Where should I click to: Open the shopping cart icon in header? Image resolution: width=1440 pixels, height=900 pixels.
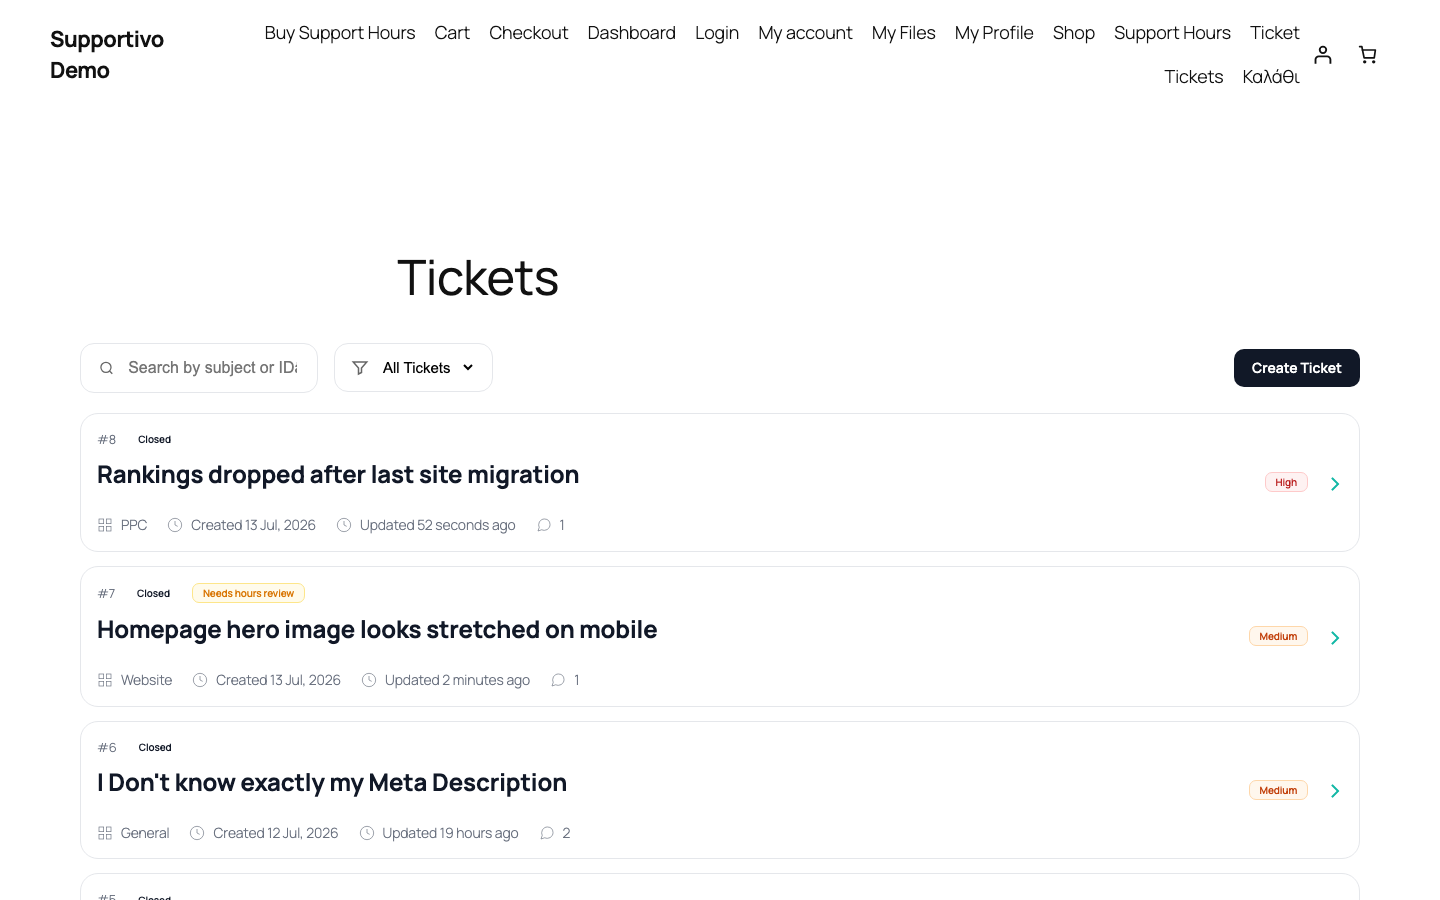click(1368, 55)
